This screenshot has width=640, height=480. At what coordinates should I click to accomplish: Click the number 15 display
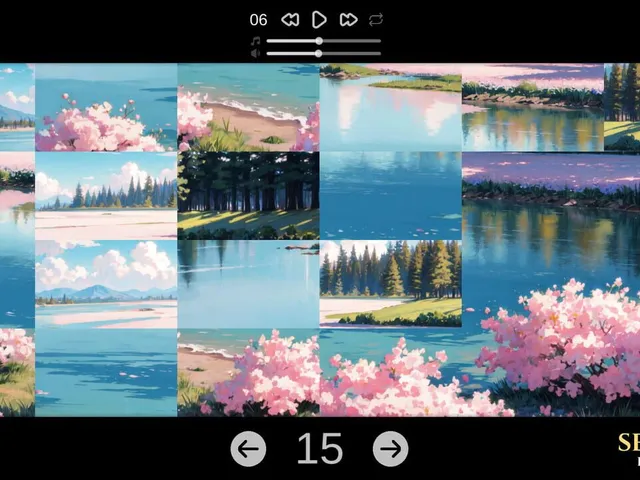[320, 449]
